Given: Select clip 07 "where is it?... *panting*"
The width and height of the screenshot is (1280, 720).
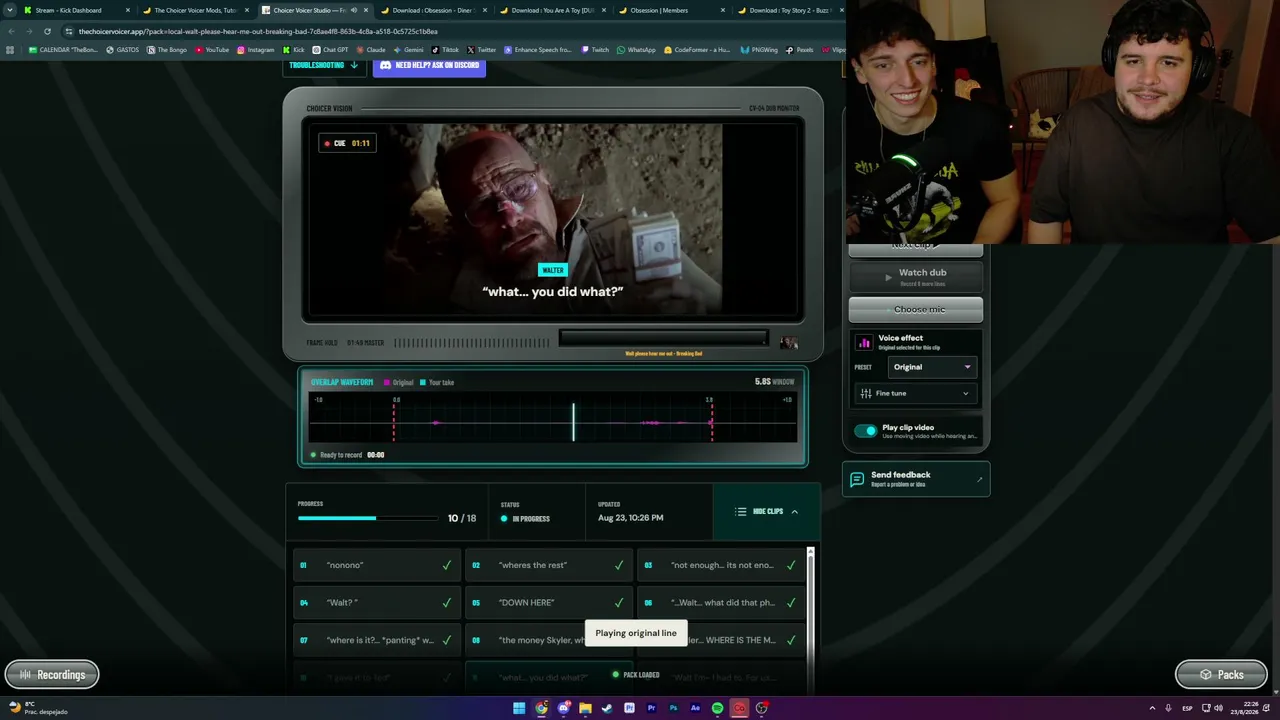Looking at the screenshot, I should coord(377,640).
